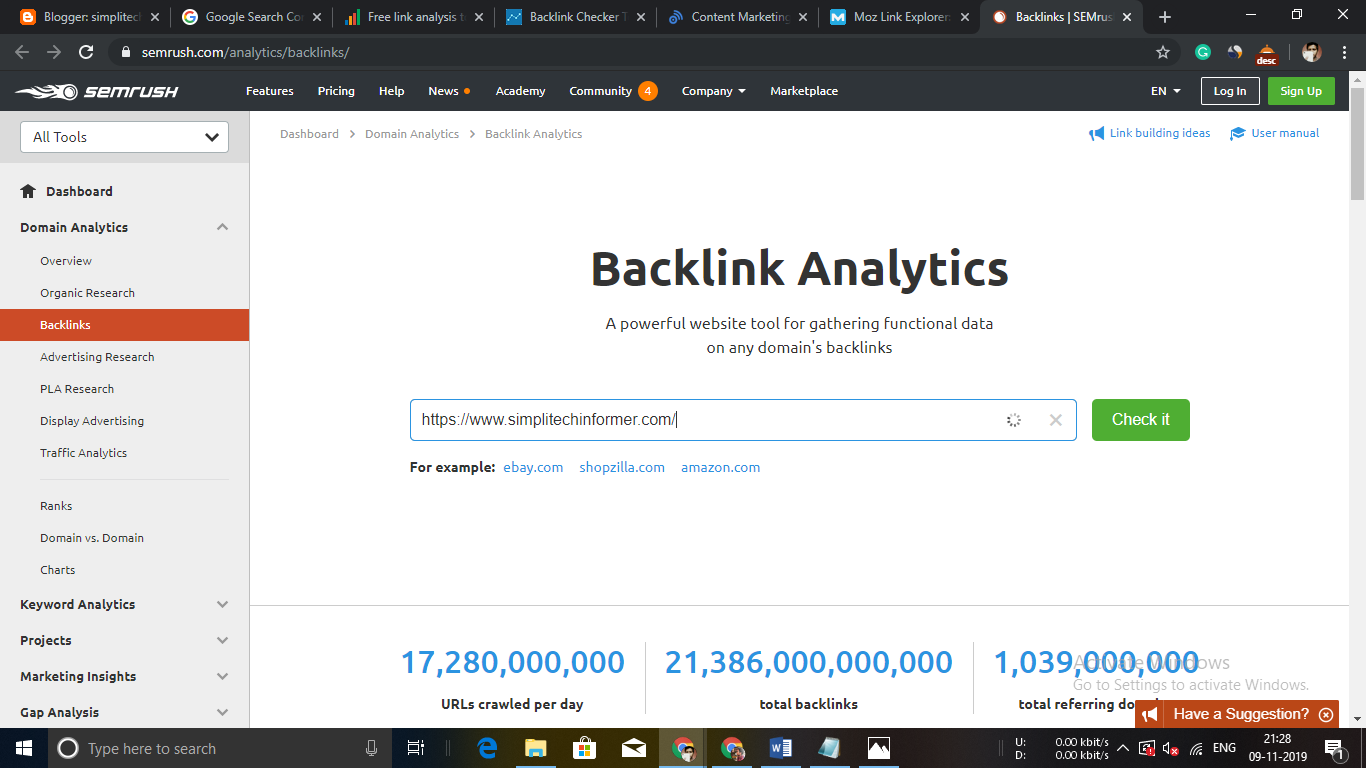Image resolution: width=1366 pixels, height=768 pixels.
Task: Launch Microsoft Edge from the taskbar
Action: [x=488, y=748]
